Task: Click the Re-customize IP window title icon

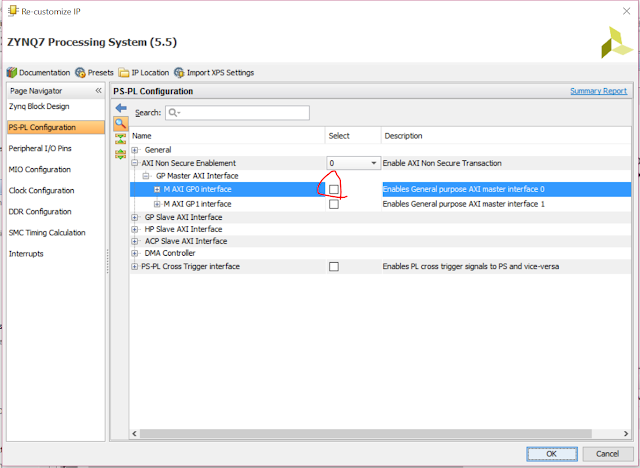Action: 13,11
